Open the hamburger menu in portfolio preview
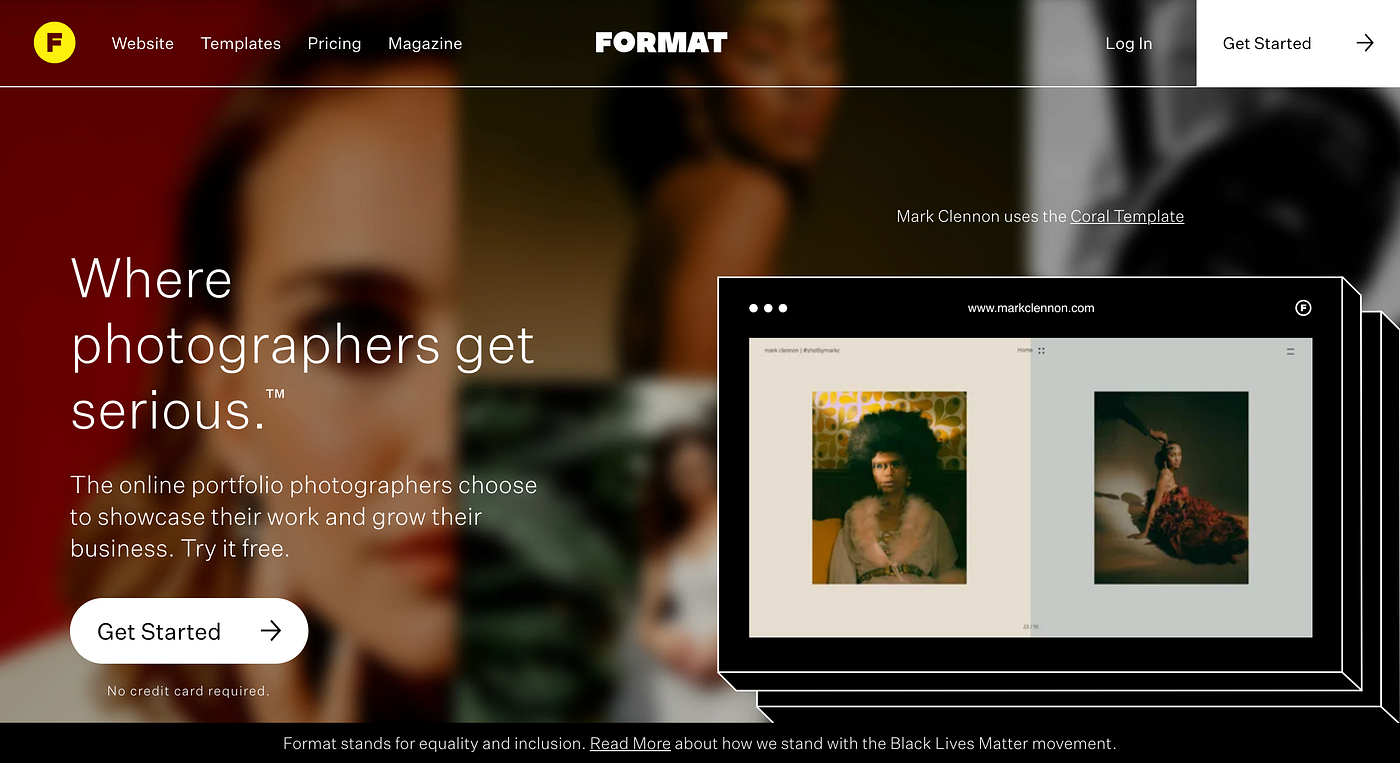 1290,351
